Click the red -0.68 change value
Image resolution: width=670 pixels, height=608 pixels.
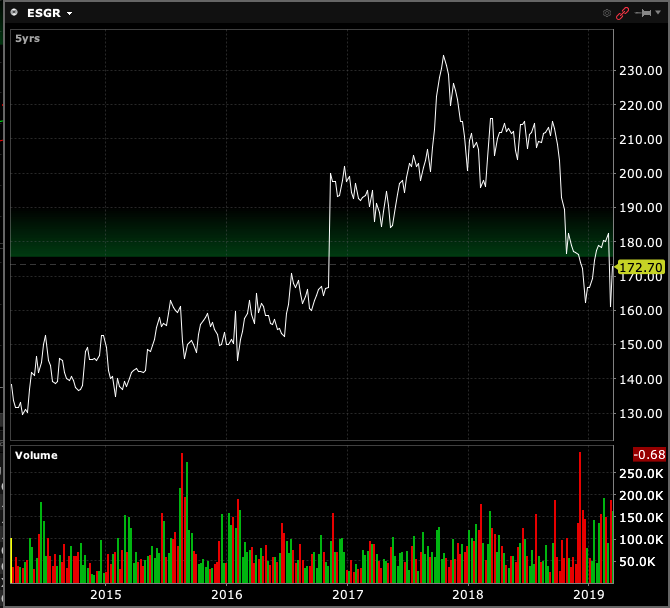tap(649, 454)
